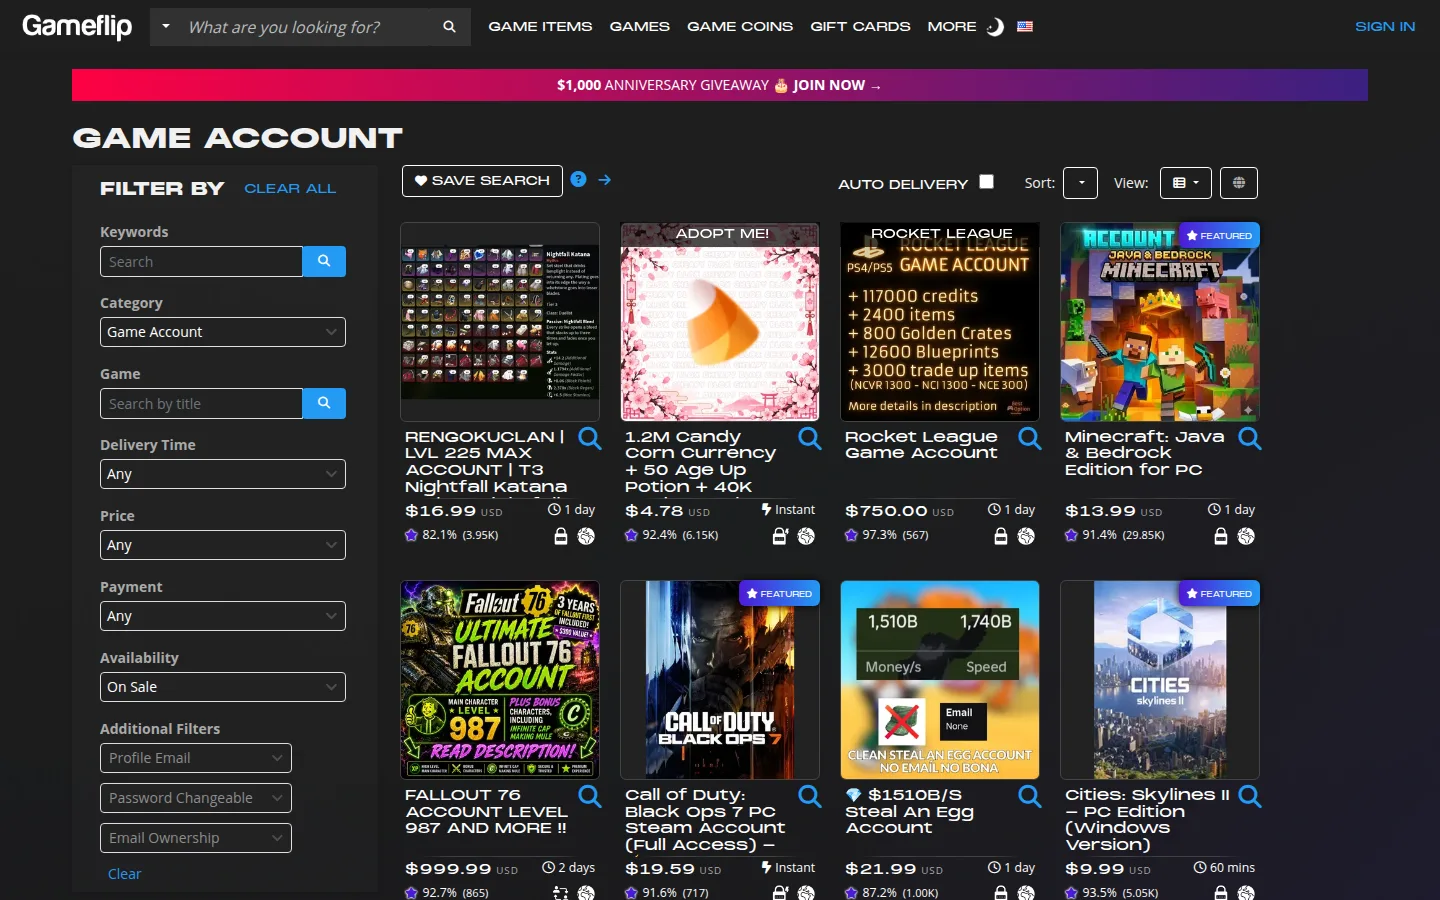
Task: Open the Delivery Time dropdown
Action: (x=223, y=474)
